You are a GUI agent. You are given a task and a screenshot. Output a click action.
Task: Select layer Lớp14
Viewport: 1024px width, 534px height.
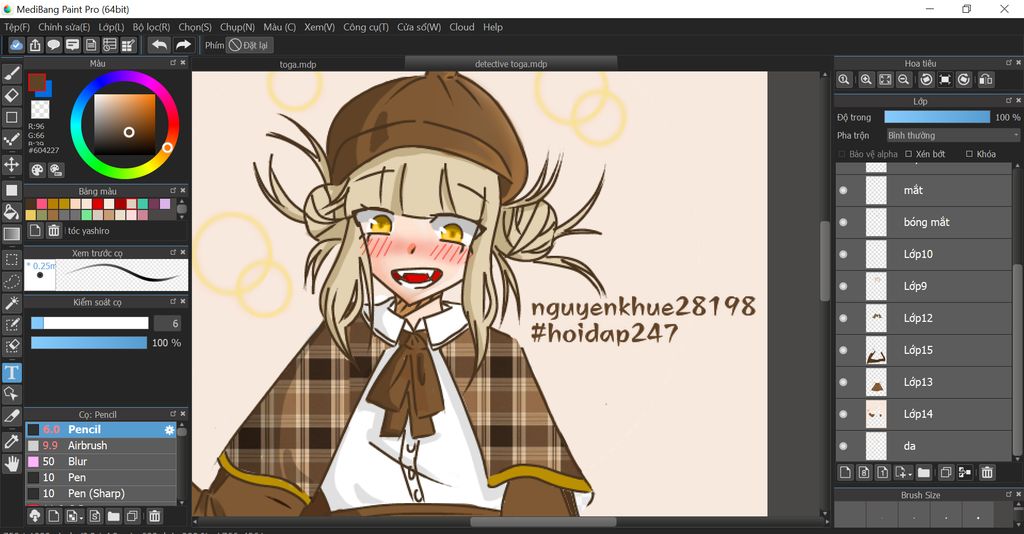[x=924, y=414]
